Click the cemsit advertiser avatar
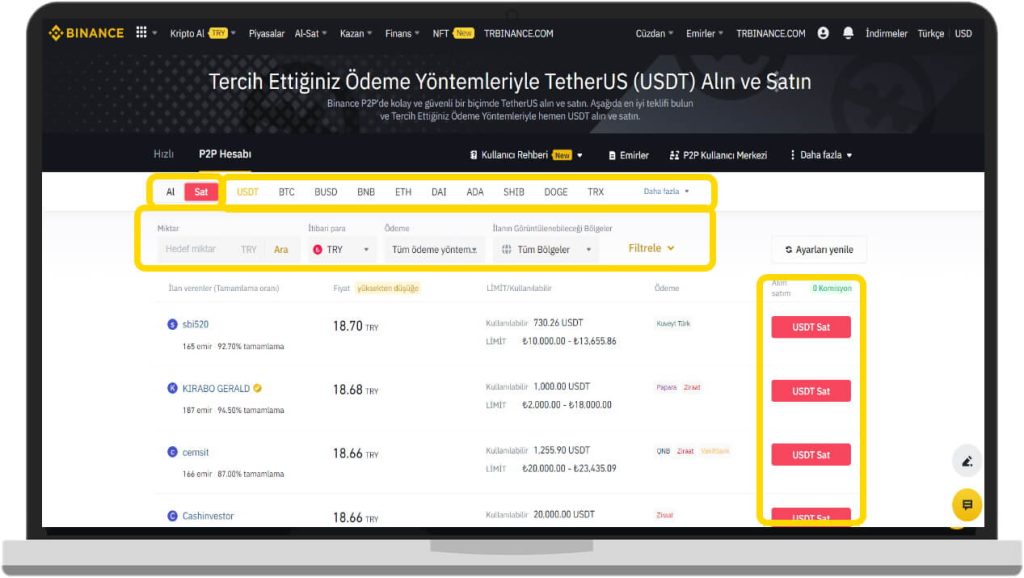This screenshot has height=578, width=1024. 172,452
